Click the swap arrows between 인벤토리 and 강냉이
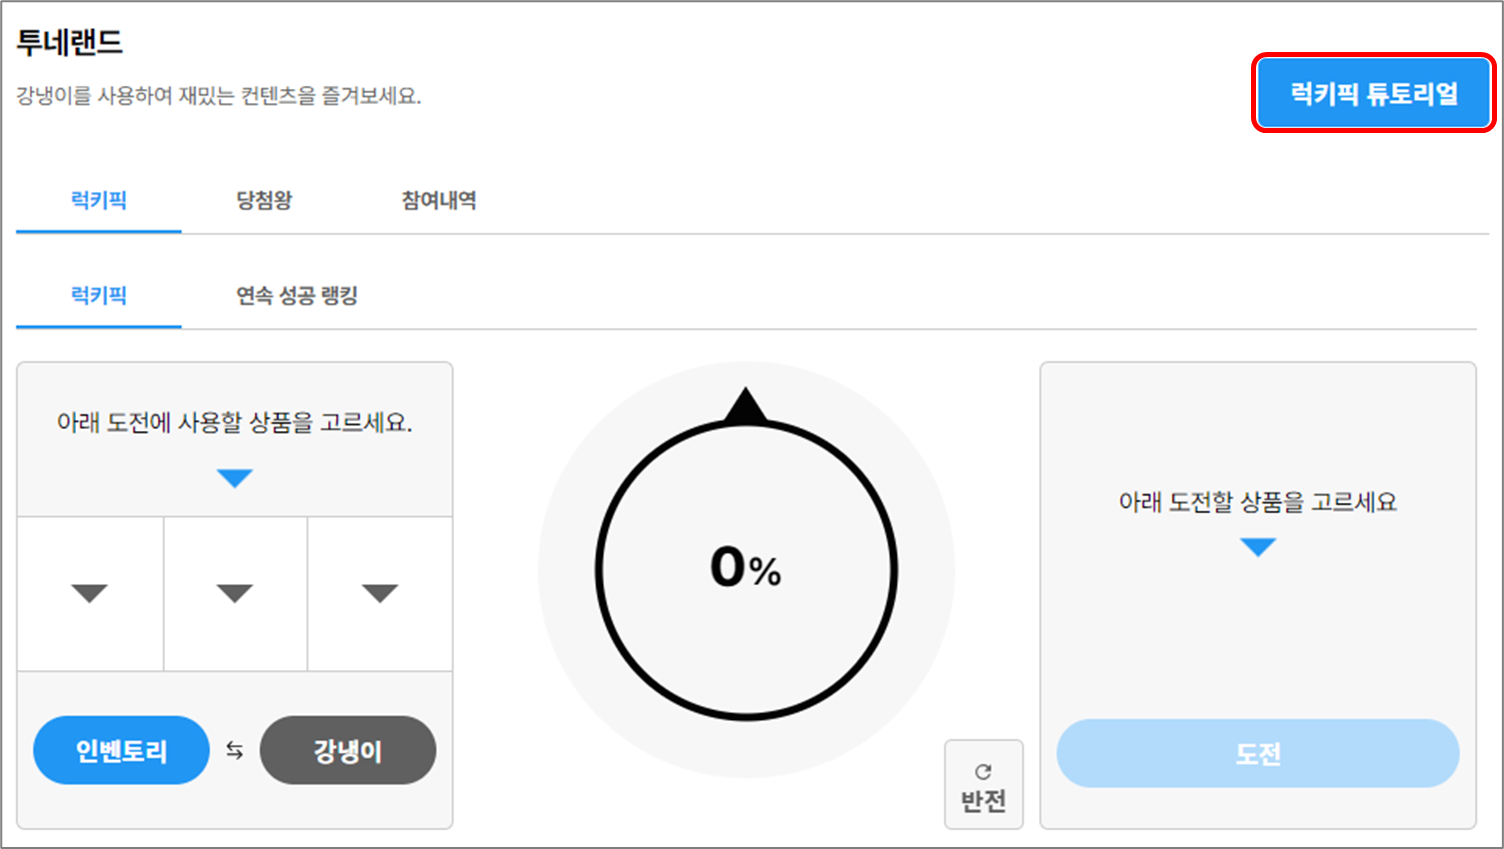 [235, 751]
